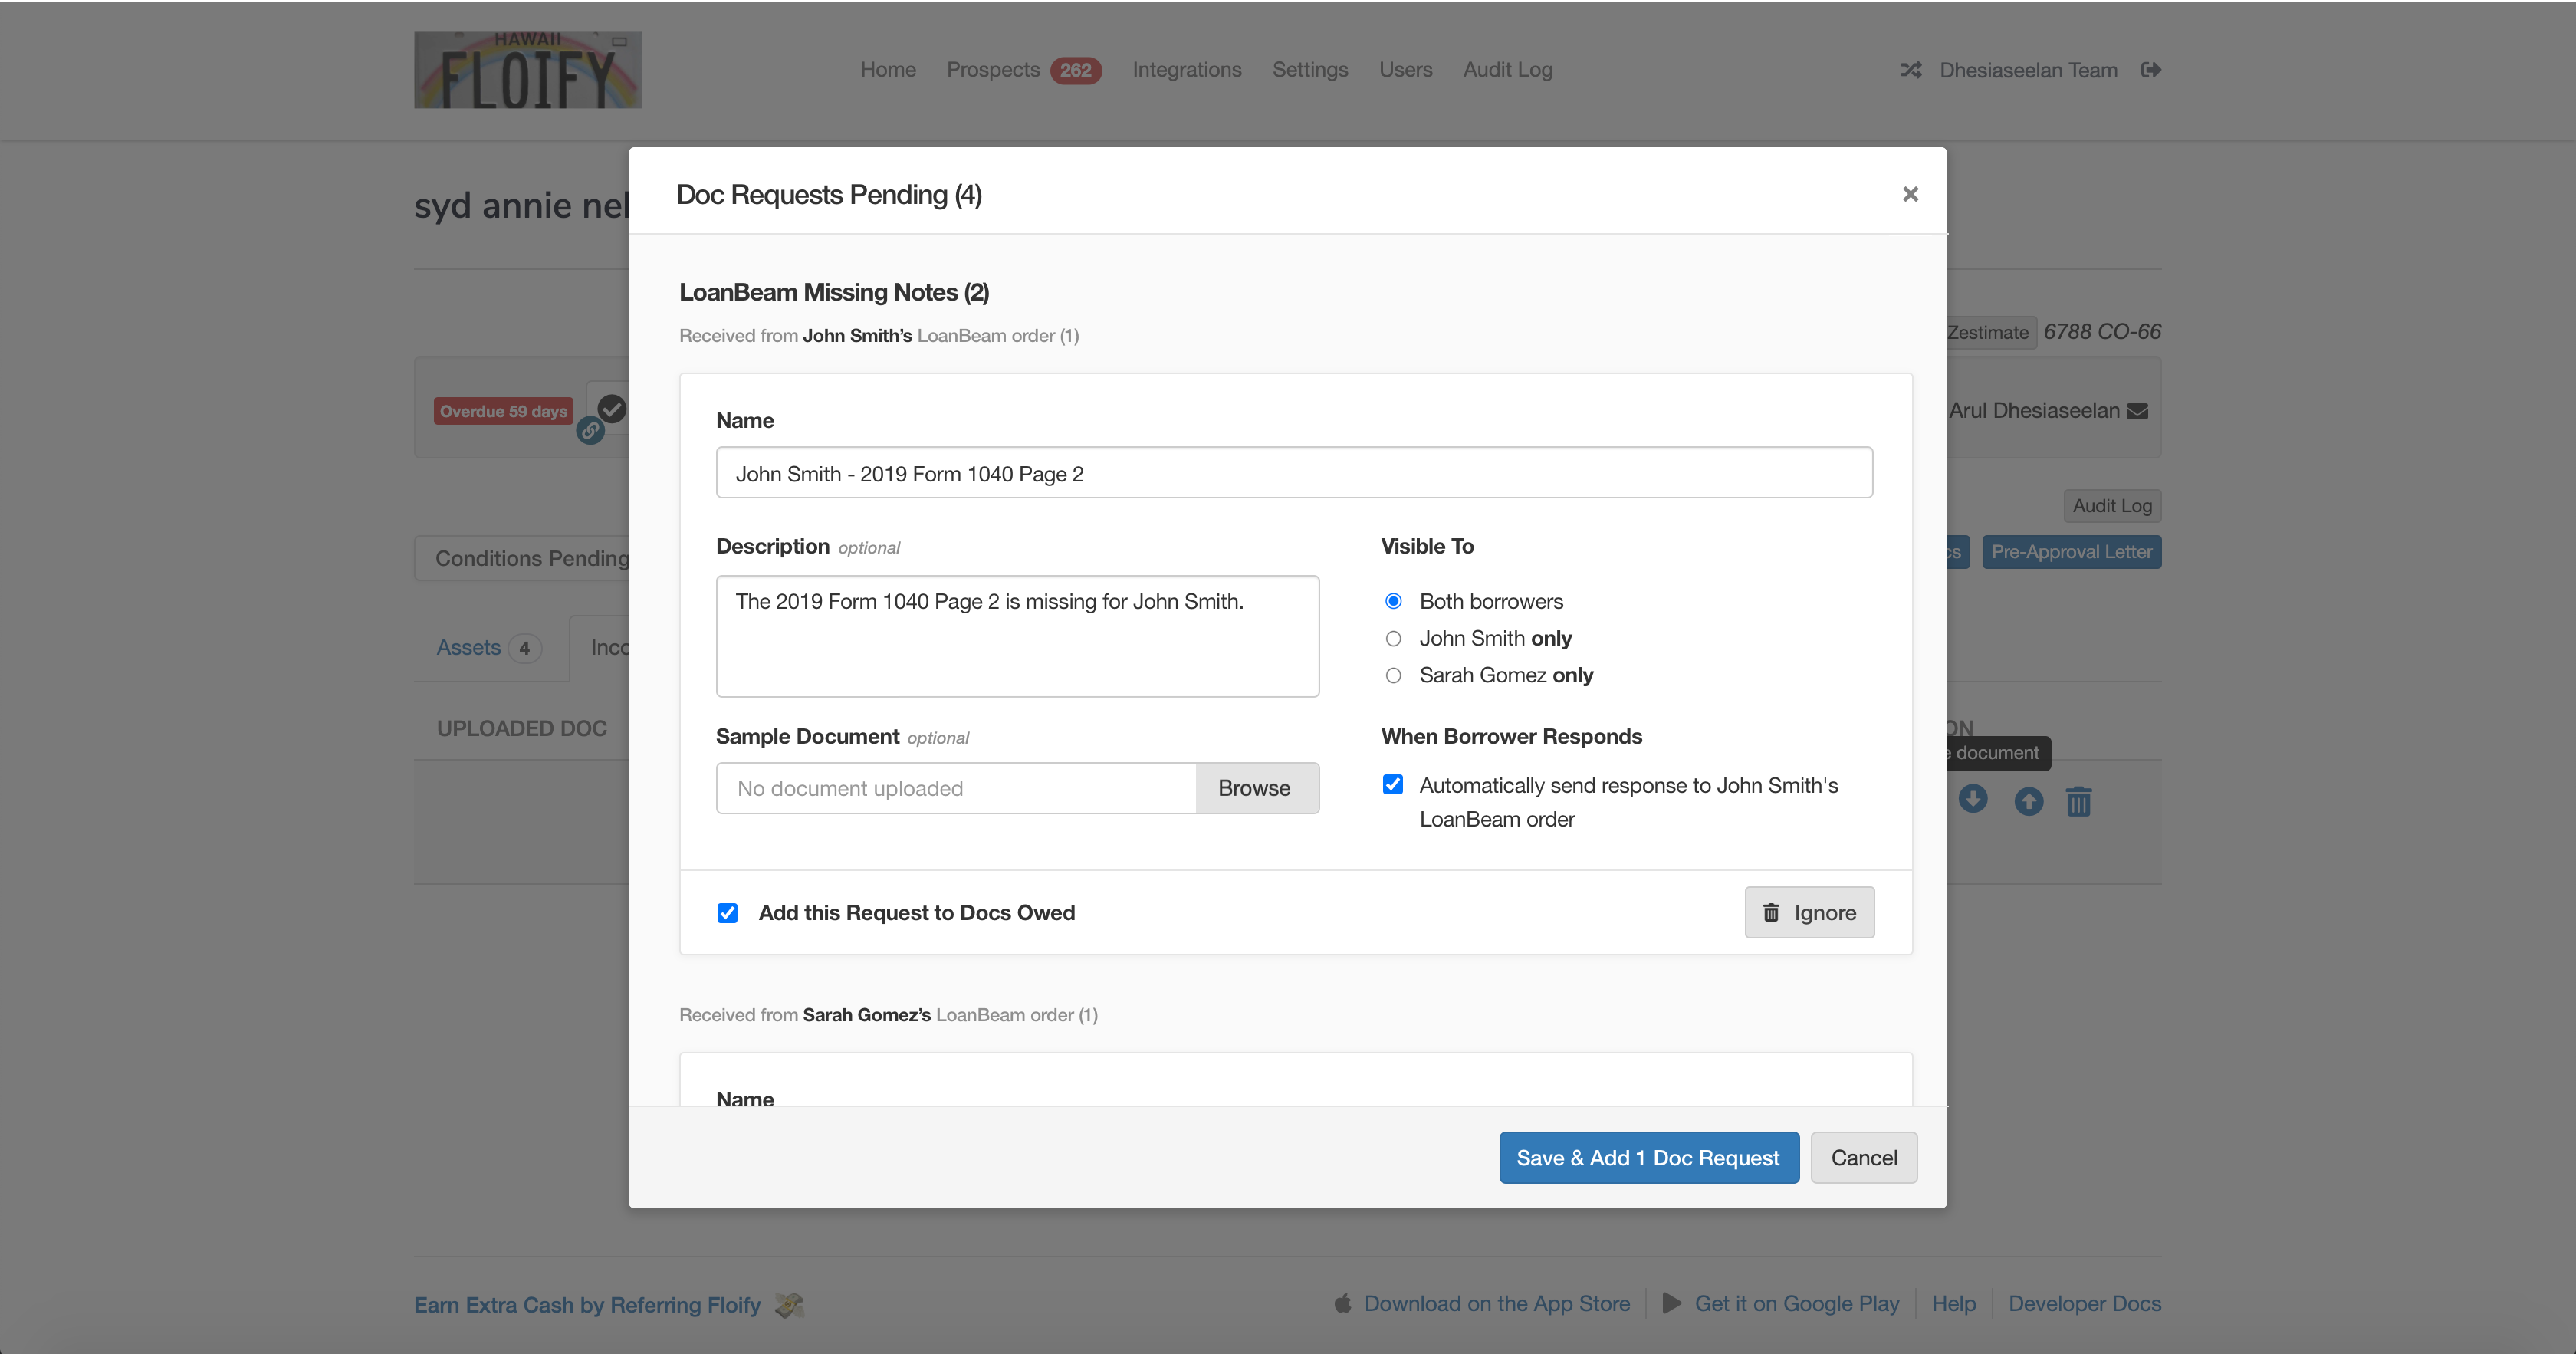Open the Prospects page showing 262 items
The height and width of the screenshot is (1354, 2576).
point(992,69)
